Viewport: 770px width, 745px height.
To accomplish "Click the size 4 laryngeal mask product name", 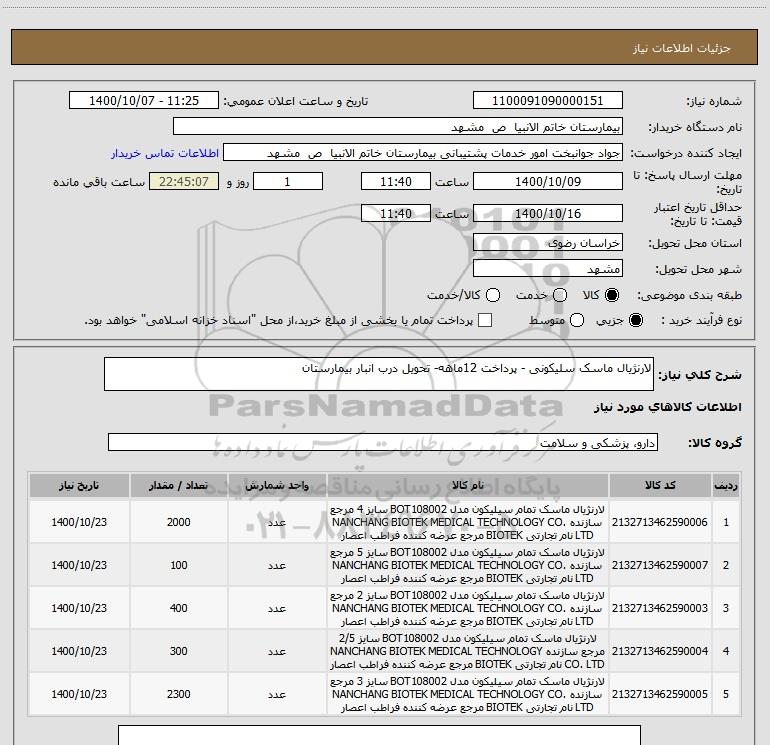I will (468, 522).
